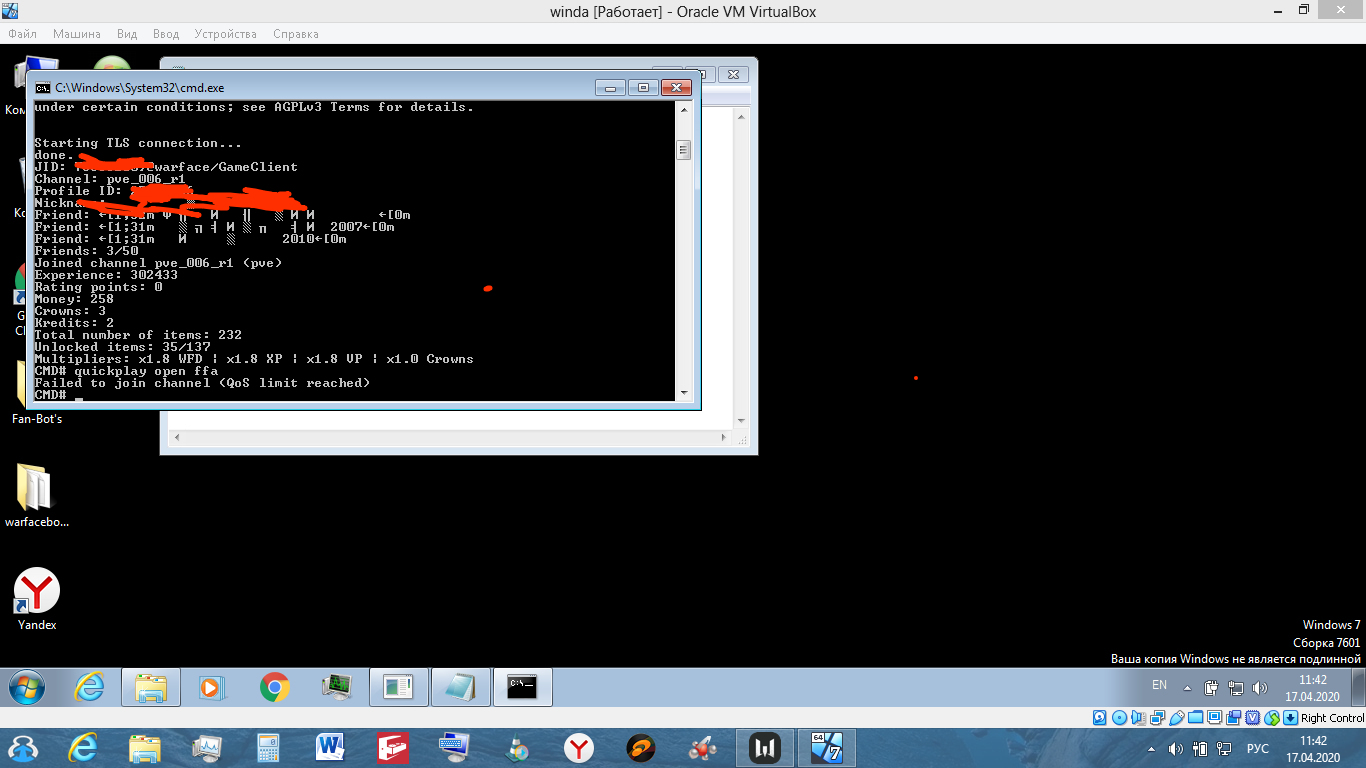Open the Устройства menu in VirtualBox
The width and height of the screenshot is (1366, 768).
coord(224,33)
